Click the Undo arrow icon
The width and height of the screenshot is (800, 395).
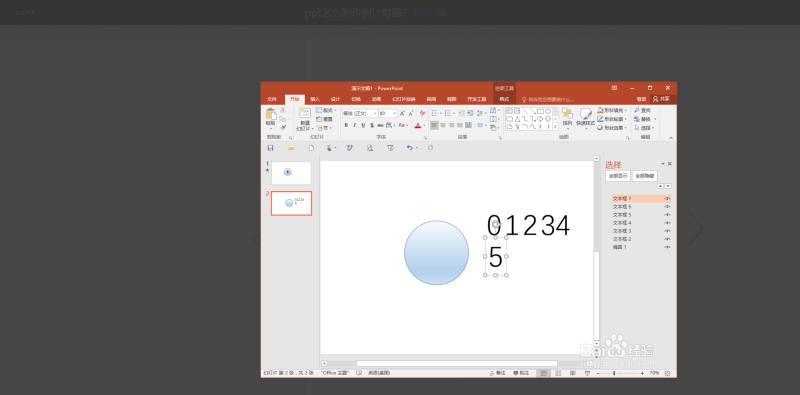(409, 148)
